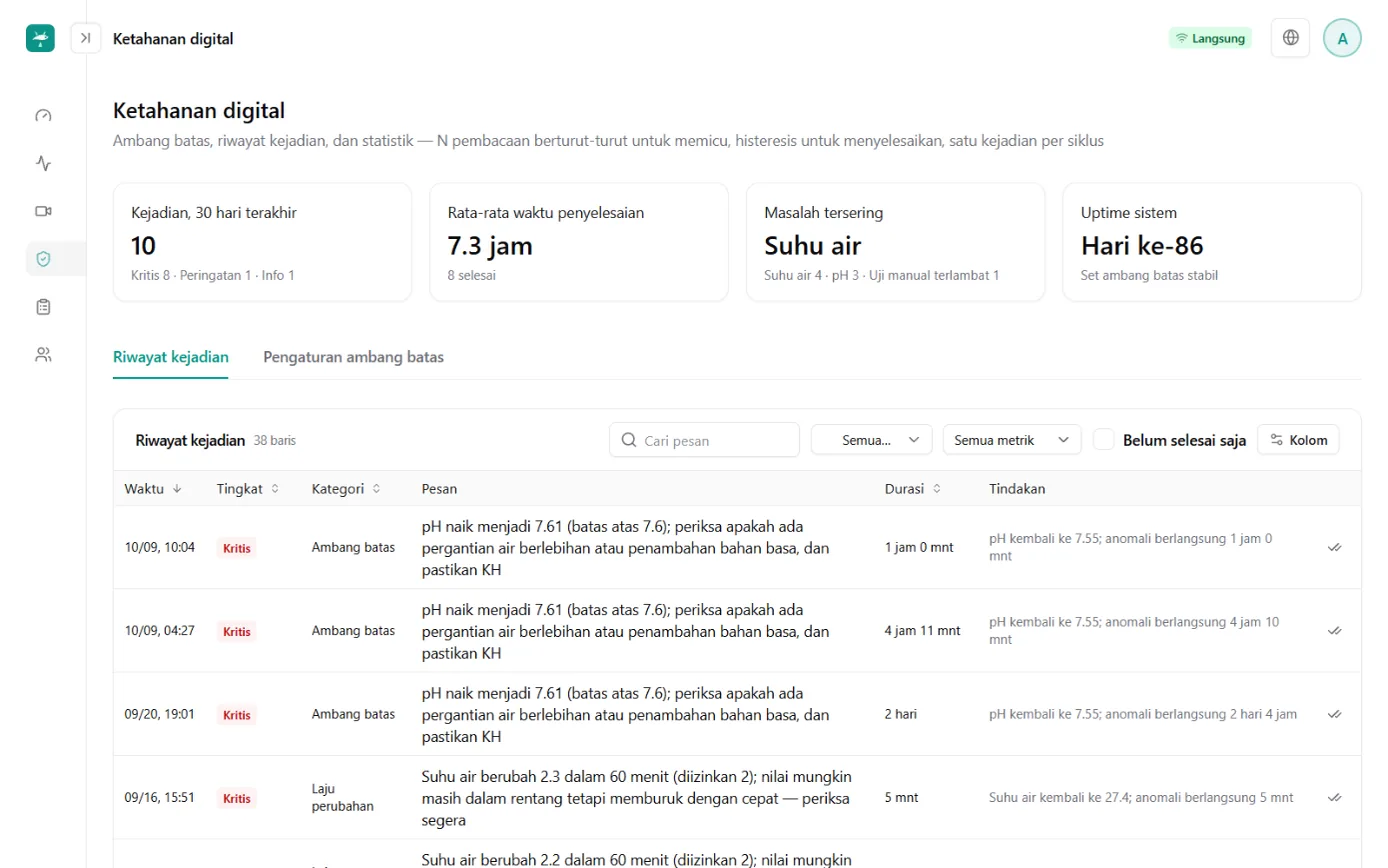Open the activity pulse sidebar icon

point(43,163)
